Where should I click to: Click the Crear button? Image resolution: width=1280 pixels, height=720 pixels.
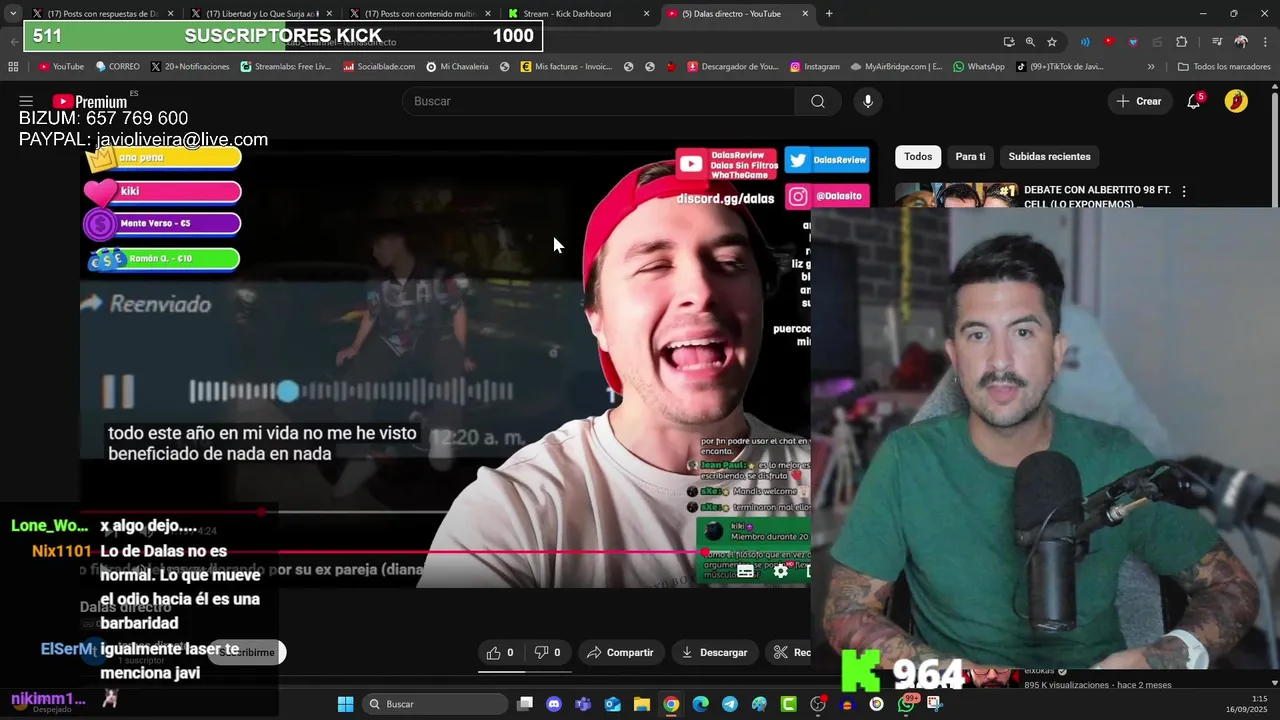(1139, 101)
